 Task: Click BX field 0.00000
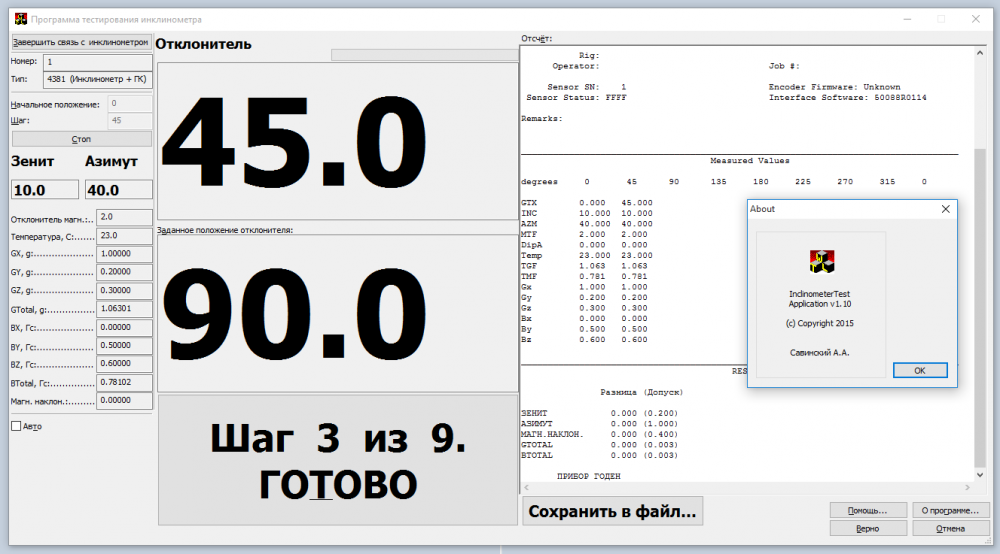[x=124, y=328]
